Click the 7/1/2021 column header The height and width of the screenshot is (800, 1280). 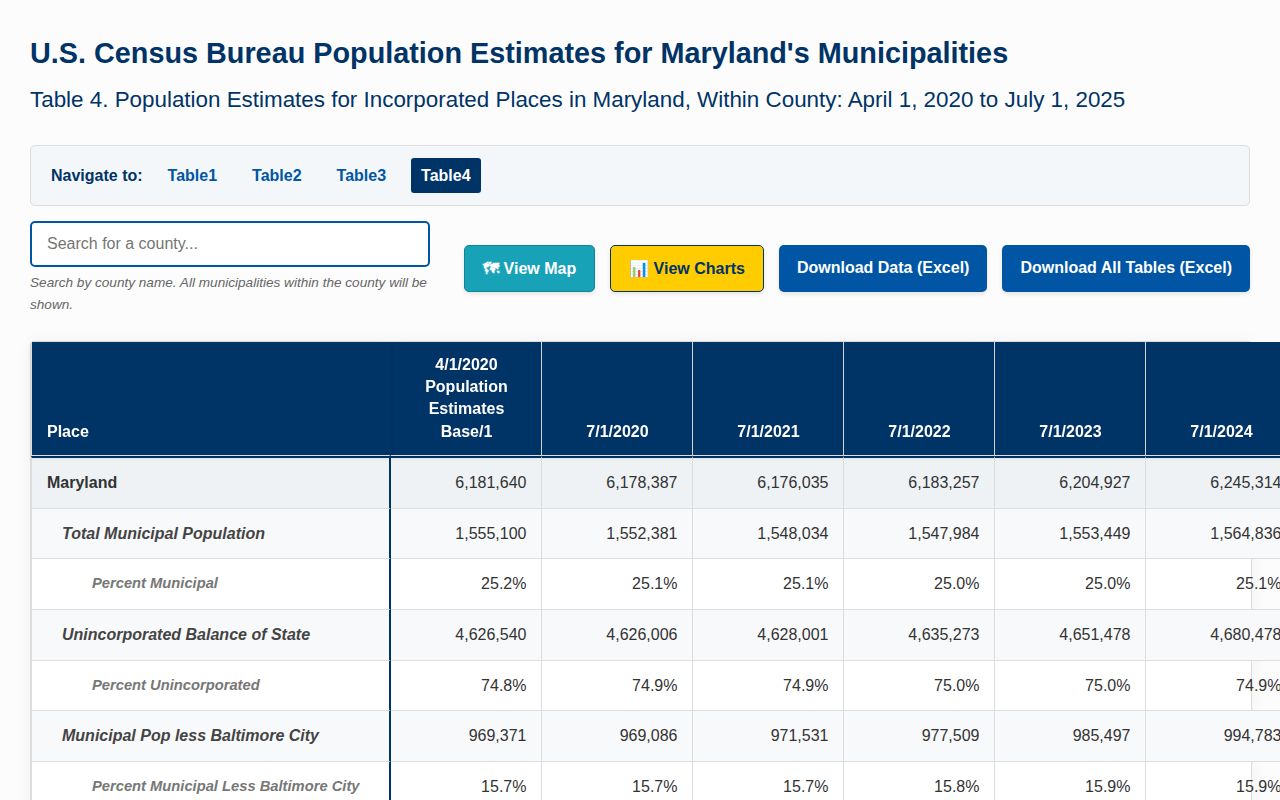(768, 399)
